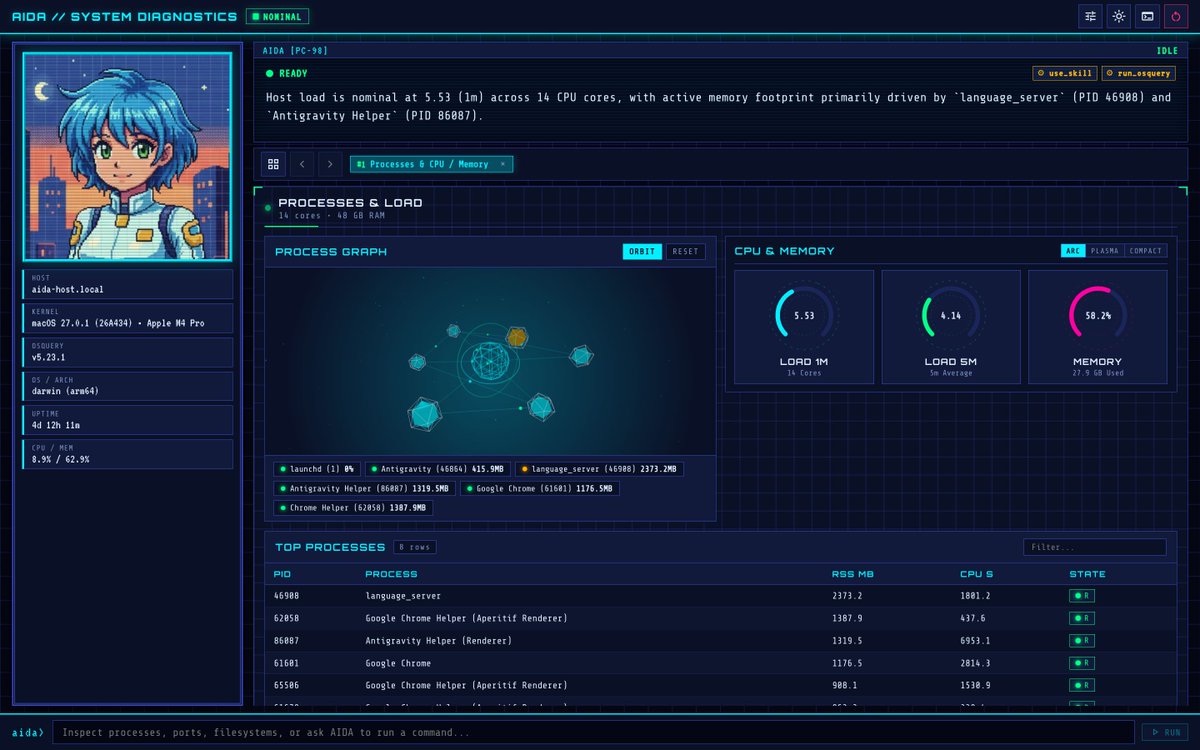Switch CPU & Memory view to PLASMA

click(1104, 251)
